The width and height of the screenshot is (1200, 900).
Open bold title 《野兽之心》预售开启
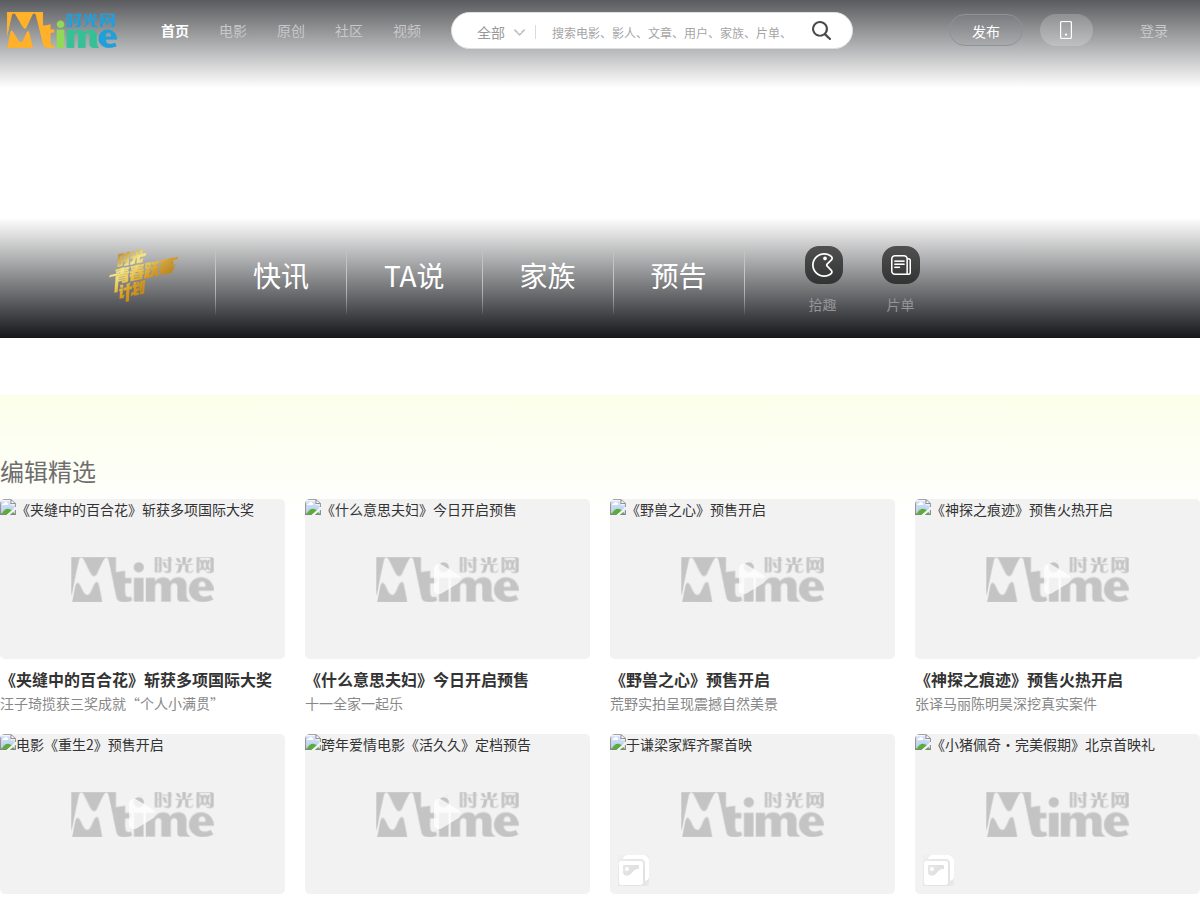pos(690,680)
